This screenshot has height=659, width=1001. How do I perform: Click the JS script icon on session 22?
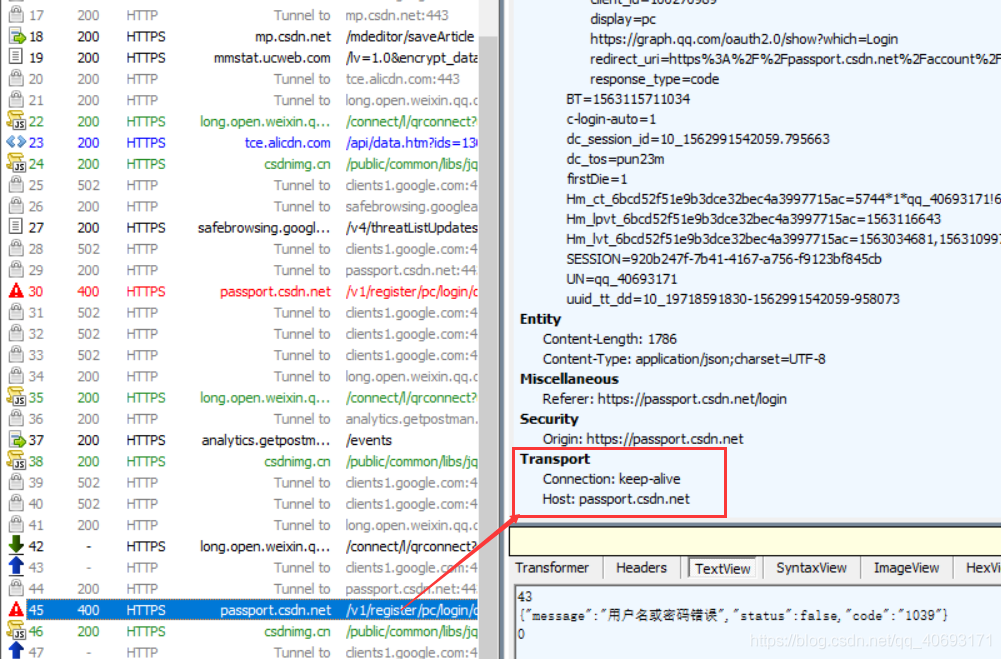[16, 122]
